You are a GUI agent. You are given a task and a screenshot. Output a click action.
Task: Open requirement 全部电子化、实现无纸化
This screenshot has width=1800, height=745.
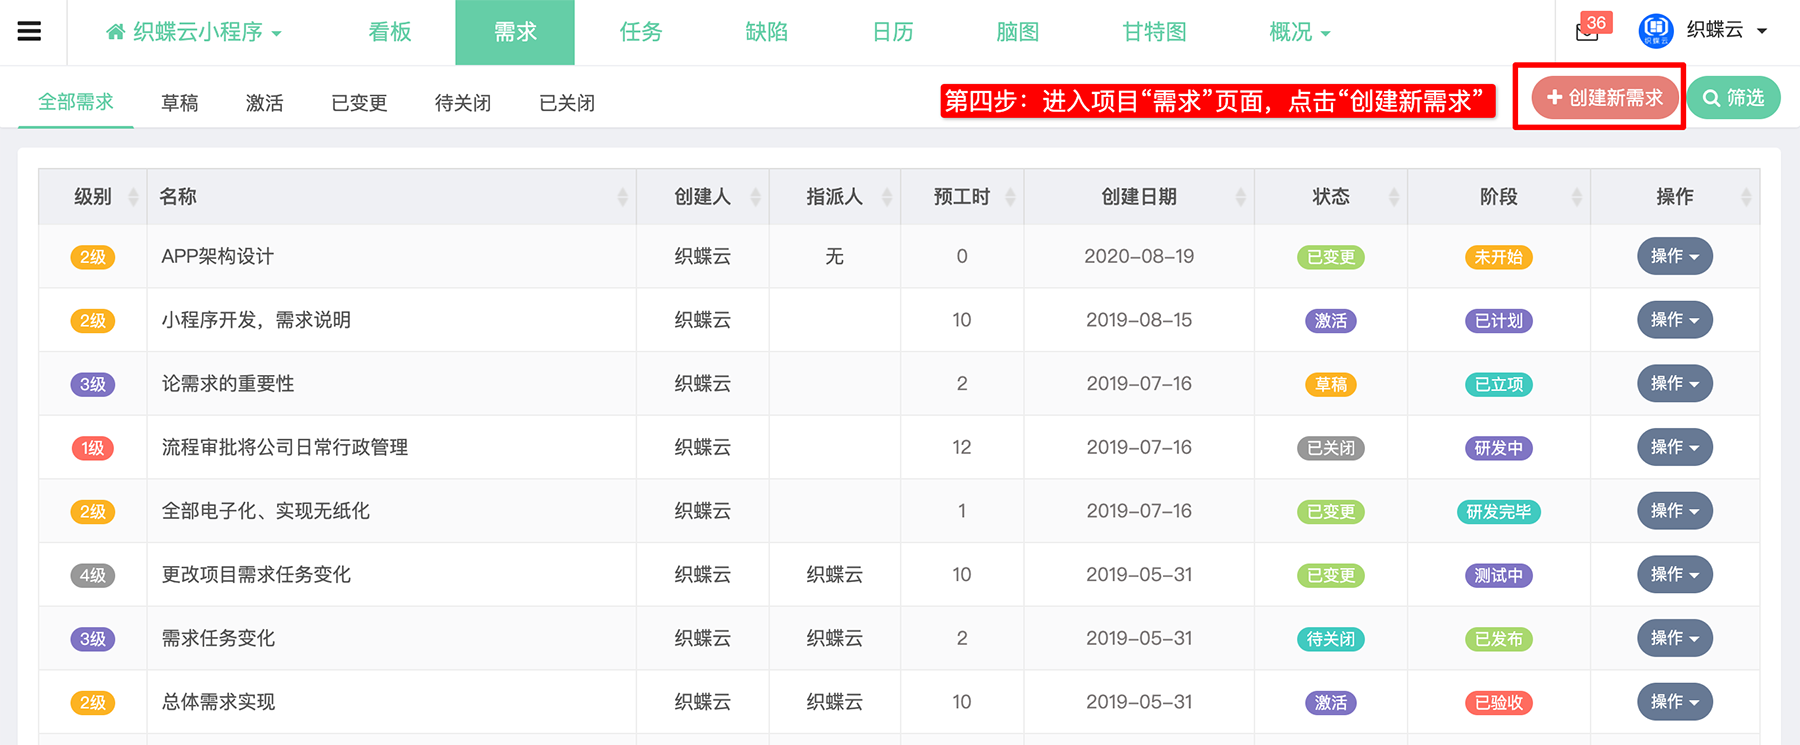tap(266, 511)
